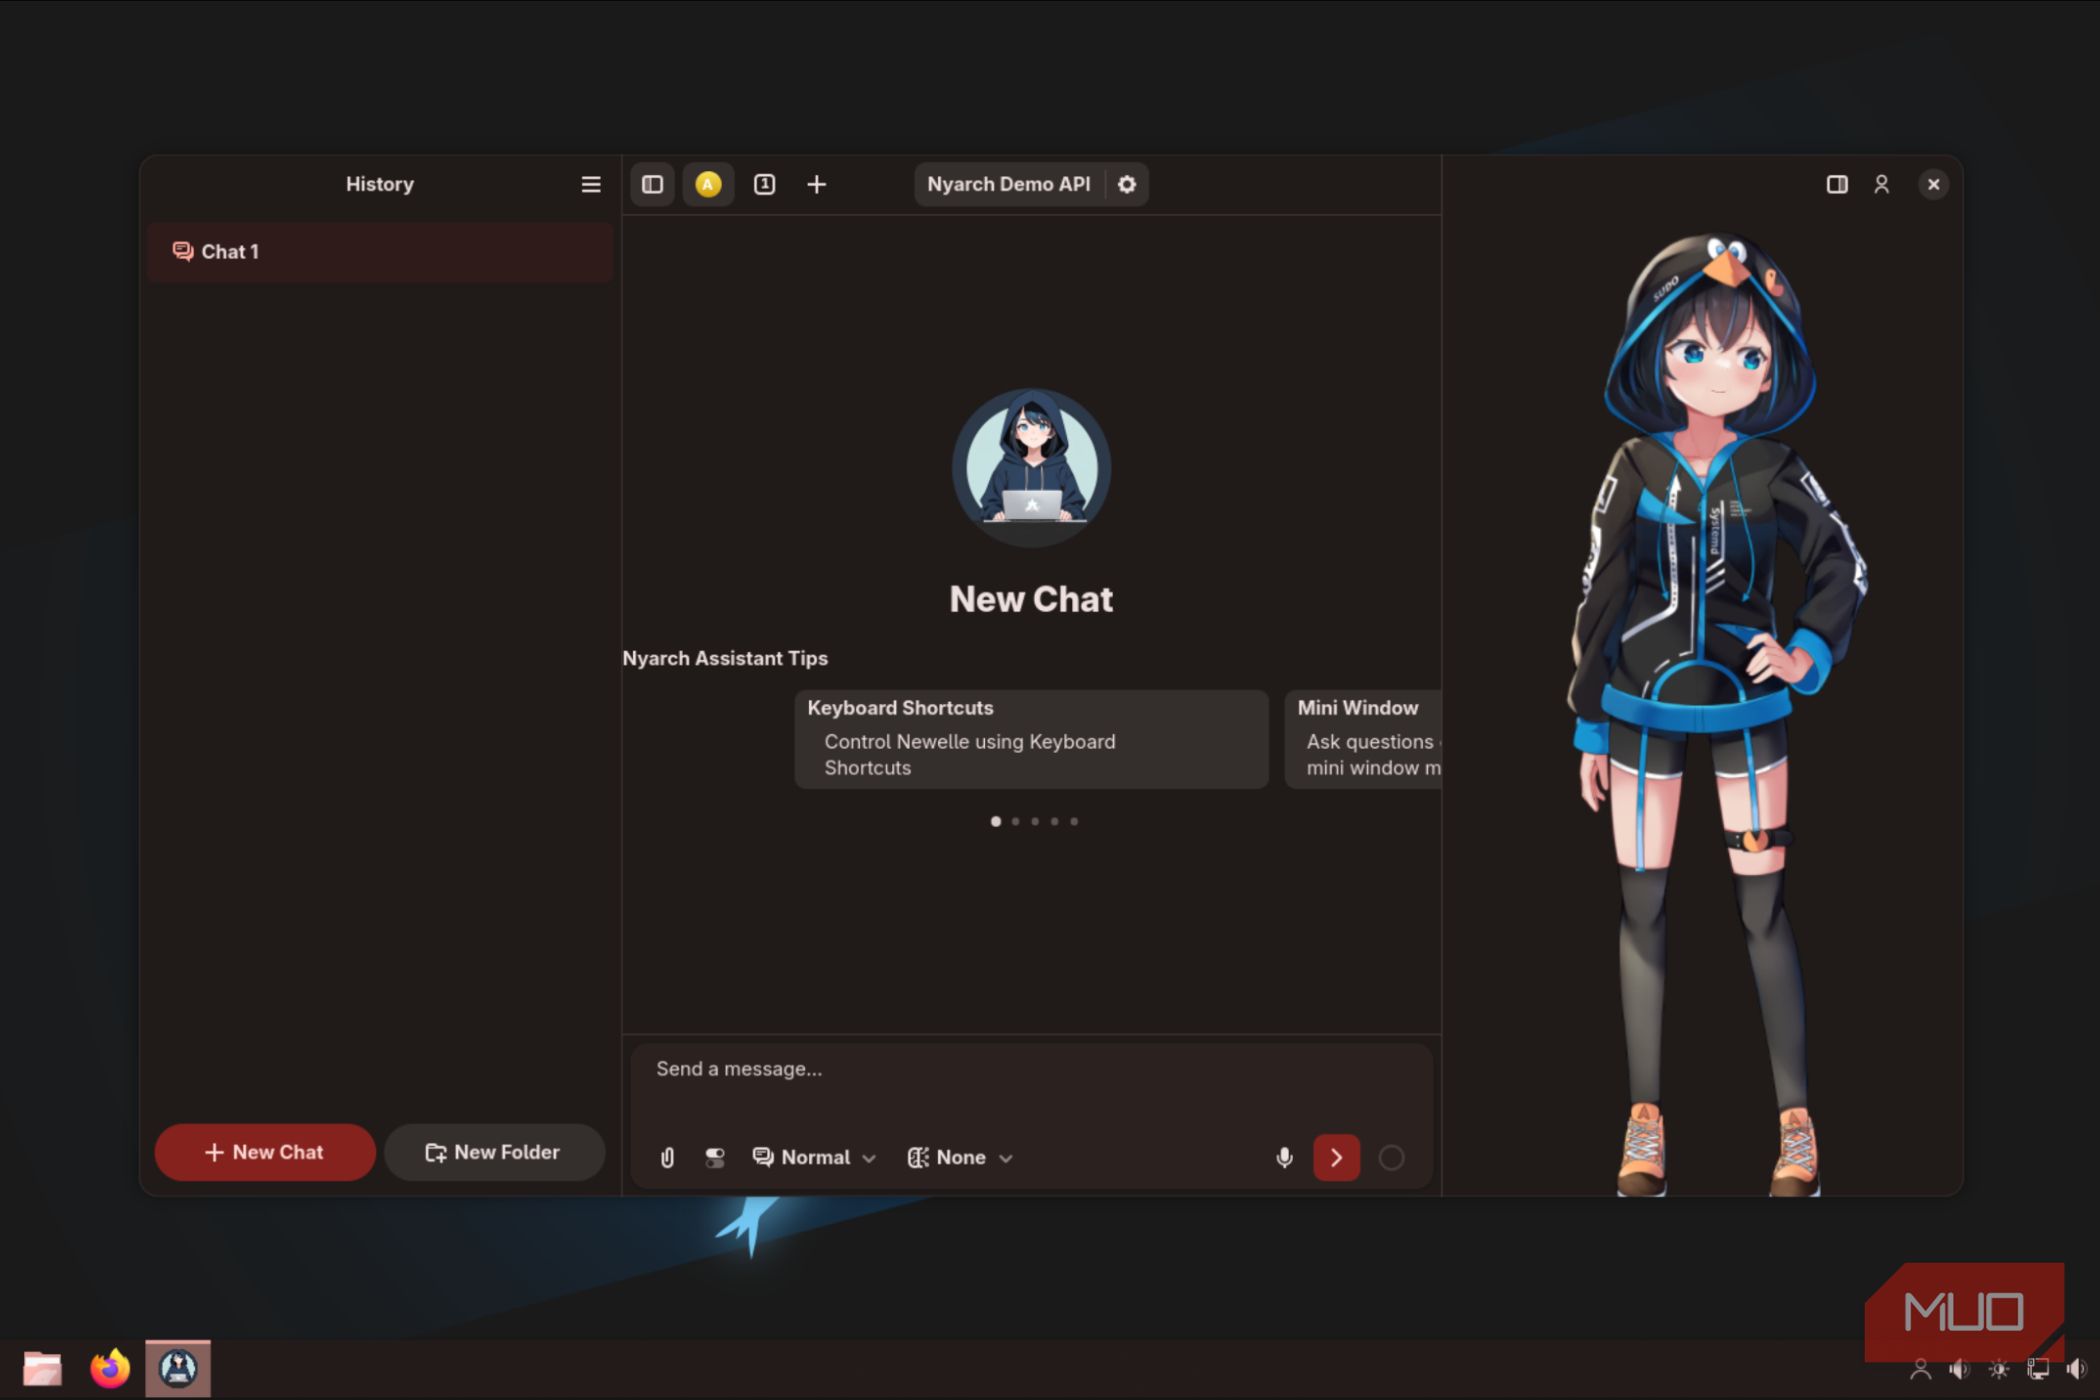Open the Nyarch Demo API model selector
The image size is (2100, 1400).
tap(1008, 184)
